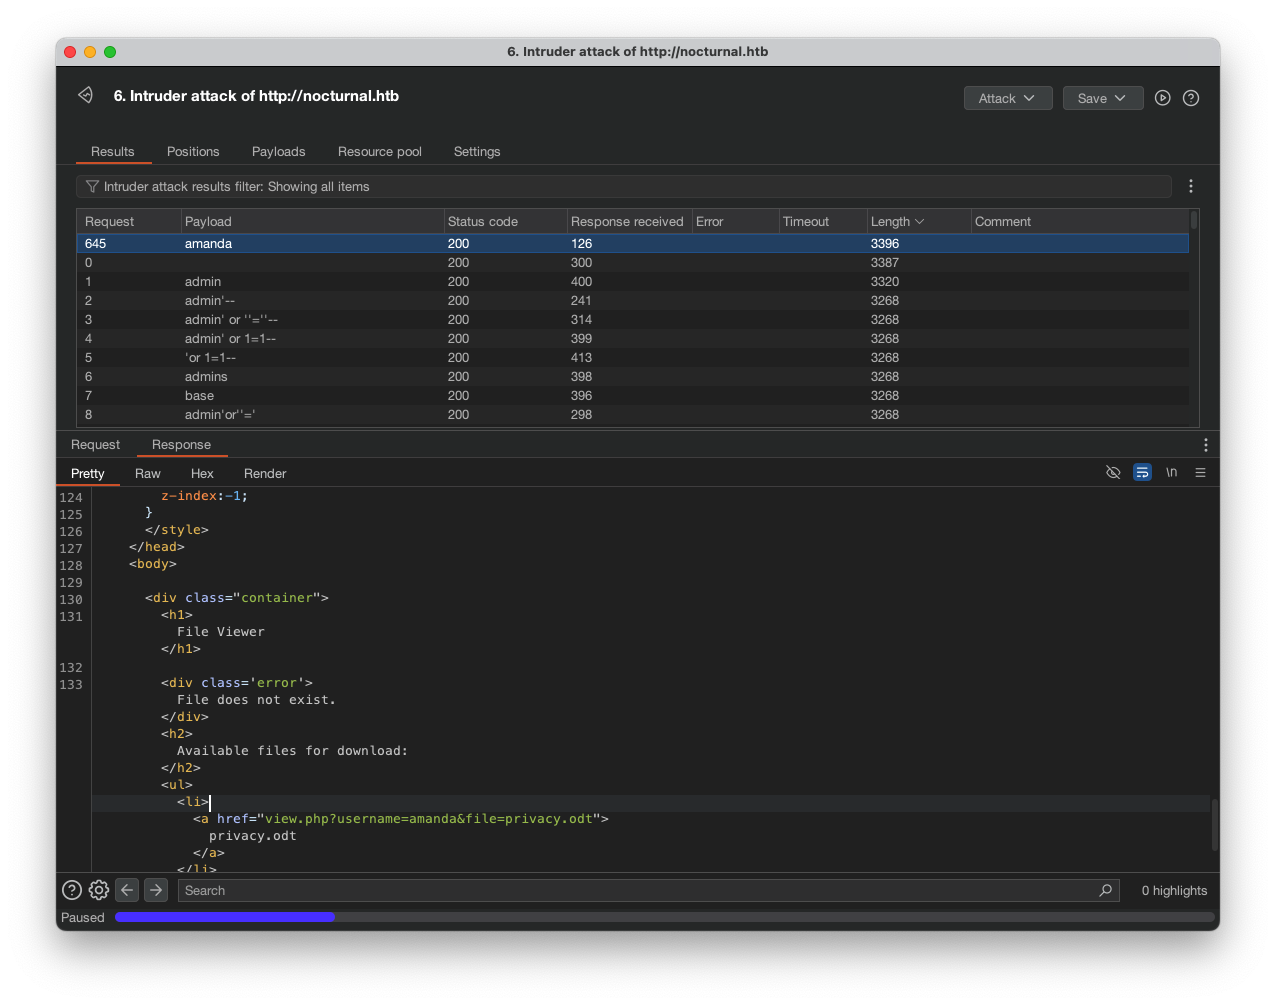Click the Paused status text
Viewport: 1276px width, 1005px height.
pyautogui.click(x=83, y=918)
